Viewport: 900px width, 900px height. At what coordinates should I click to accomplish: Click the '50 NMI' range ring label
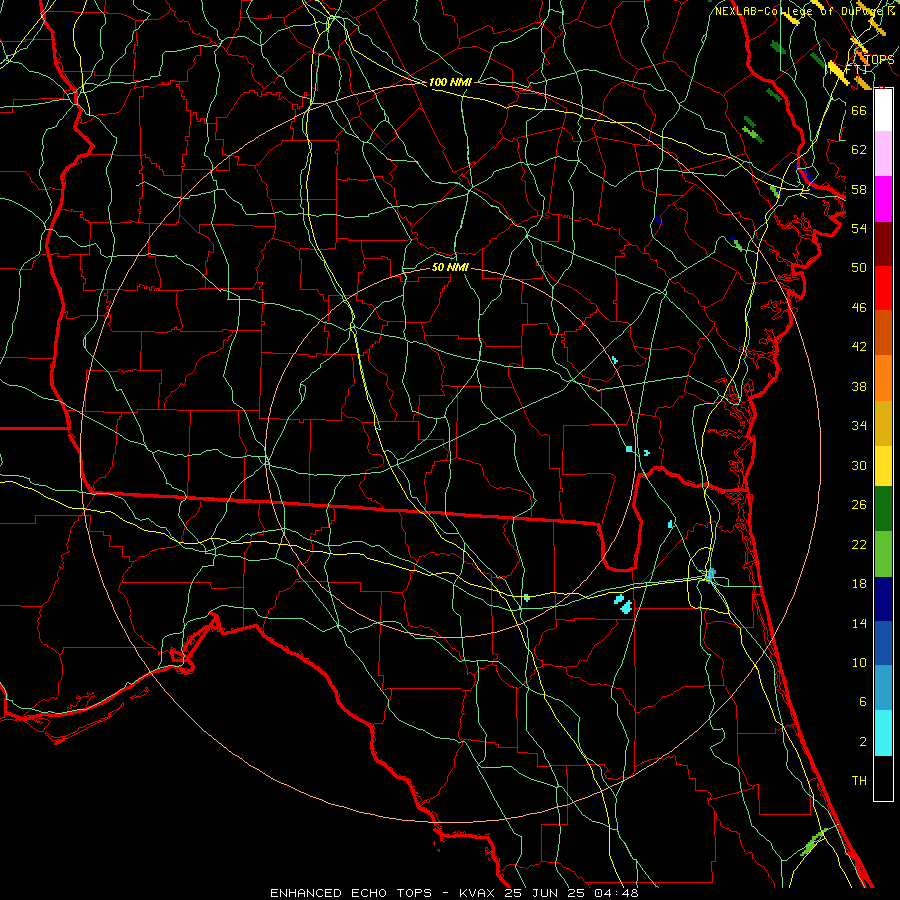click(450, 267)
